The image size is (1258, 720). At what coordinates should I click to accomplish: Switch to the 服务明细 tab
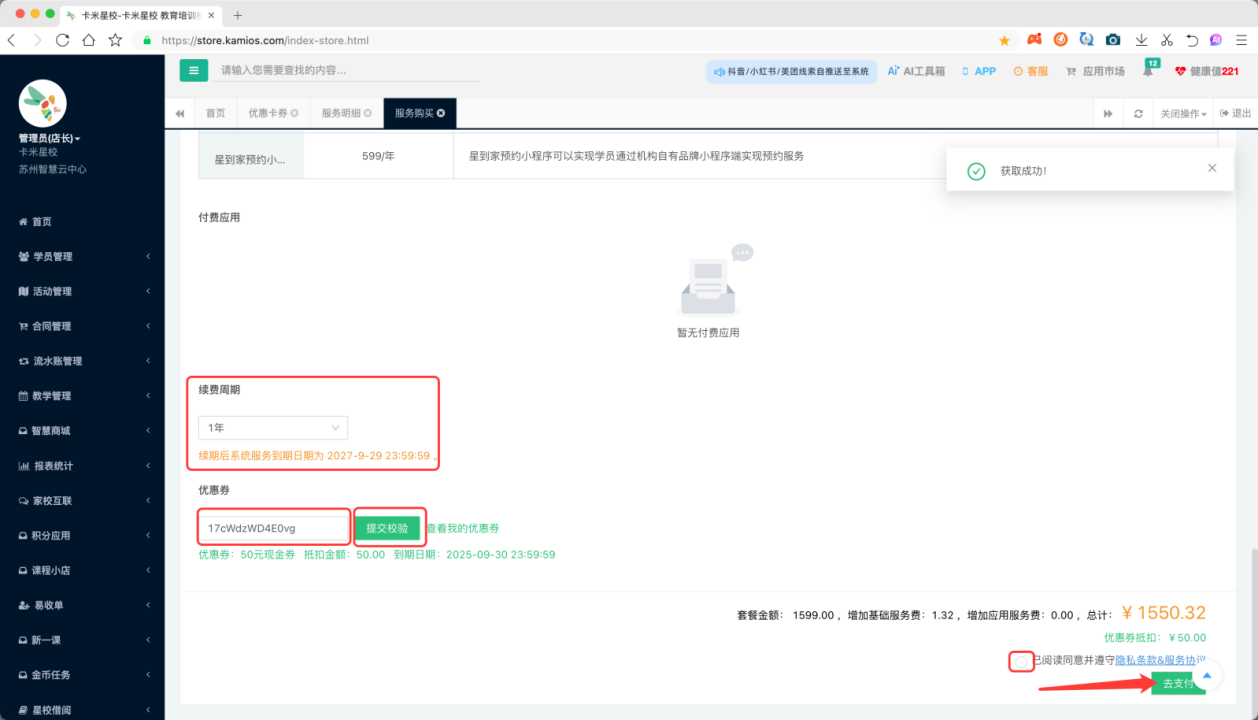346,114
